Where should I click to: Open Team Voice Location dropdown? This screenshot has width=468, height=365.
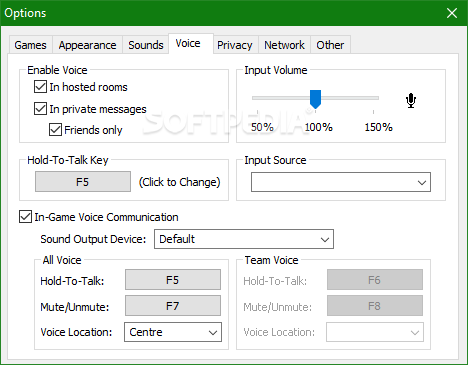pos(375,332)
